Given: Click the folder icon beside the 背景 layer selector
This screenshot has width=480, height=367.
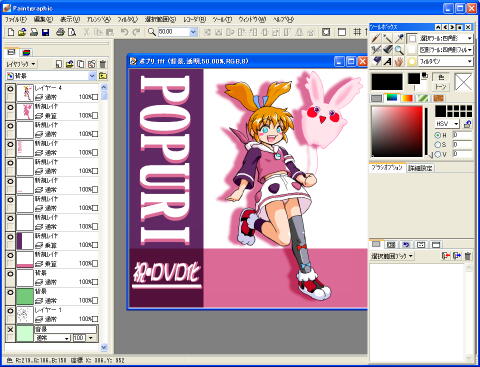Looking at the screenshot, I should tap(103, 76).
